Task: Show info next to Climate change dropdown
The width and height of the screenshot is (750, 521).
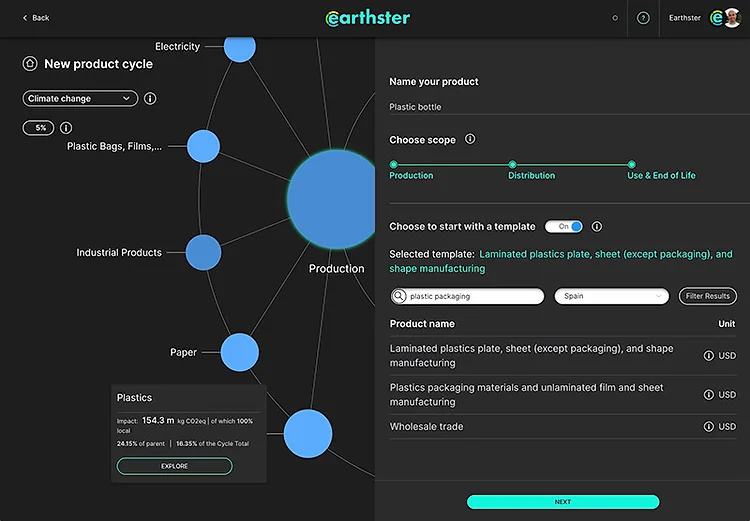Action: pos(150,99)
